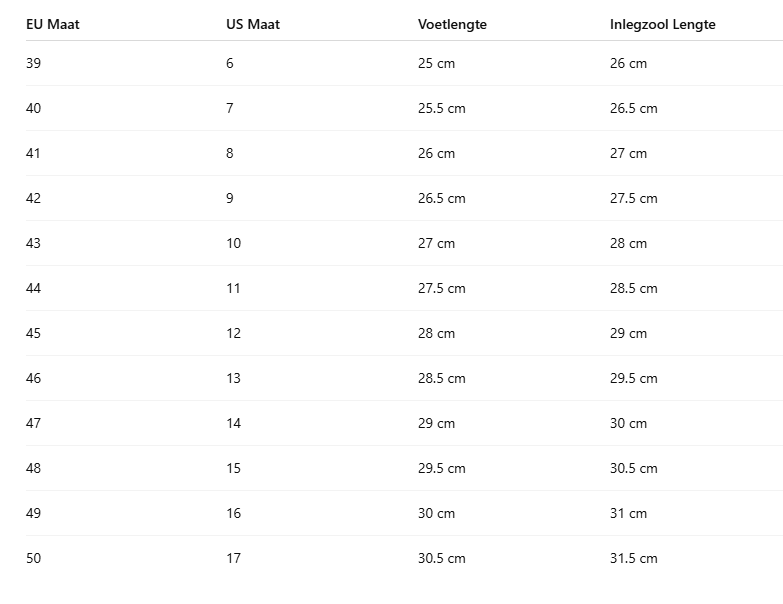Select EU size 50 cell
The width and height of the screenshot is (783, 604).
(x=33, y=558)
